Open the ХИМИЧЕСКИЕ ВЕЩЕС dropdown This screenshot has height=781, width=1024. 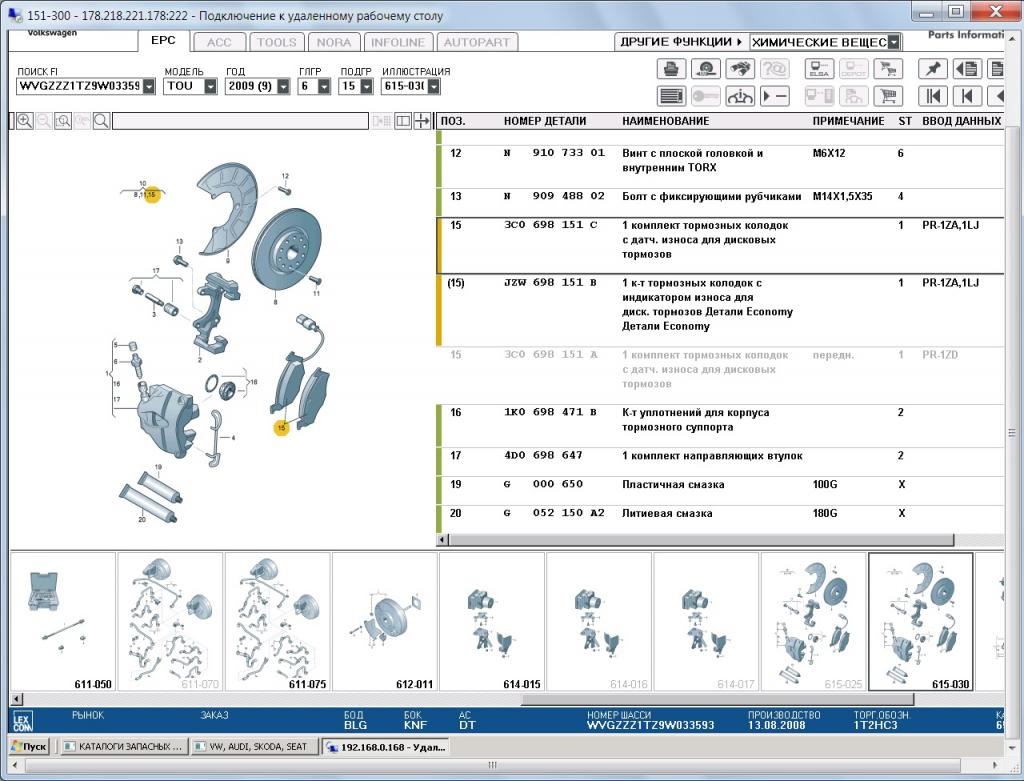pyautogui.click(x=894, y=42)
